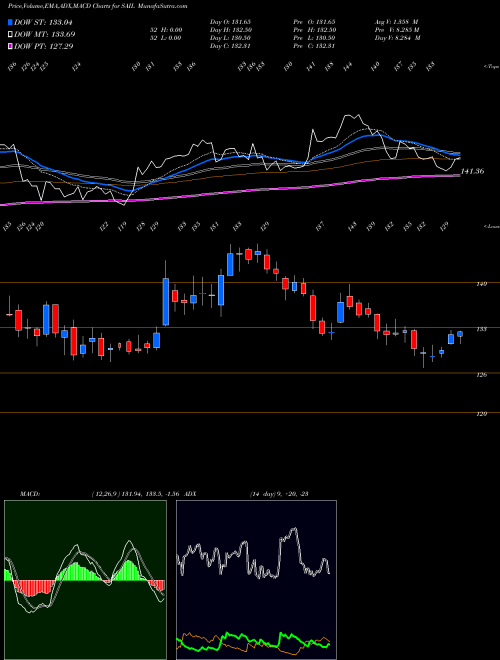Viewport: 500px width, 660px height.
Task: Click the Pre C: 132.31 reading
Action: [314, 46]
